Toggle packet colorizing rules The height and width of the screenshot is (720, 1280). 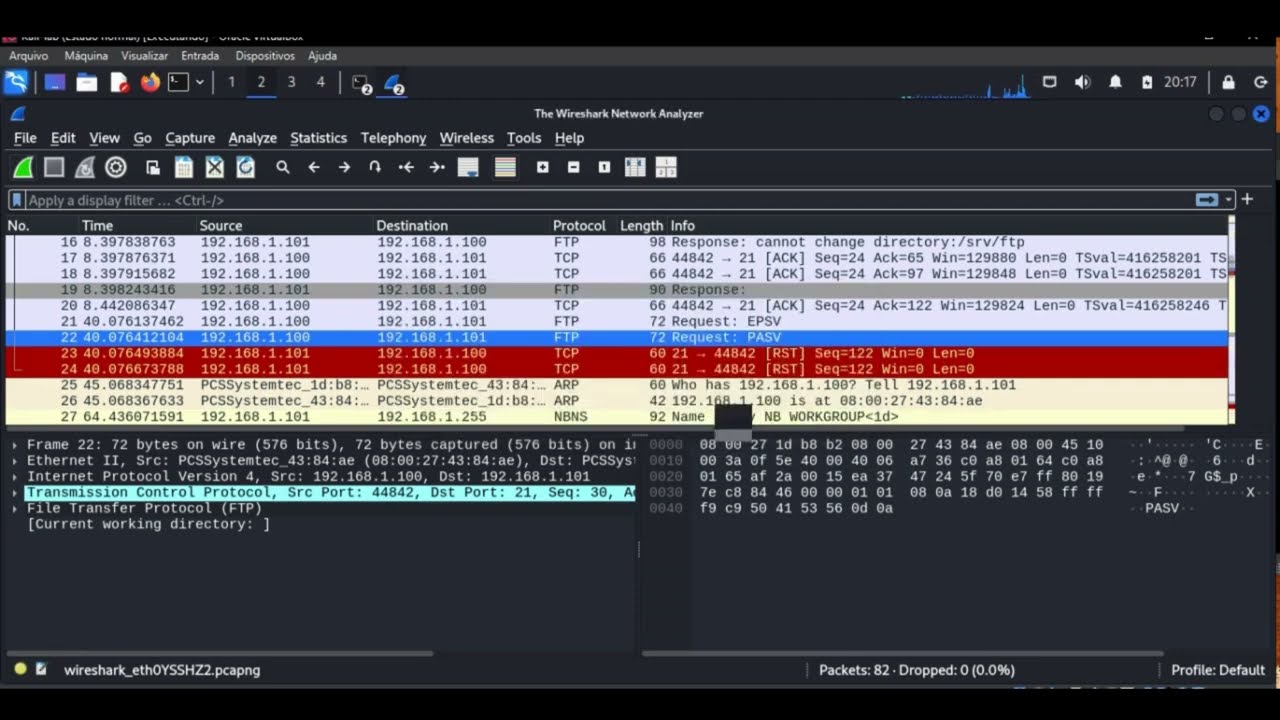[x=505, y=168]
